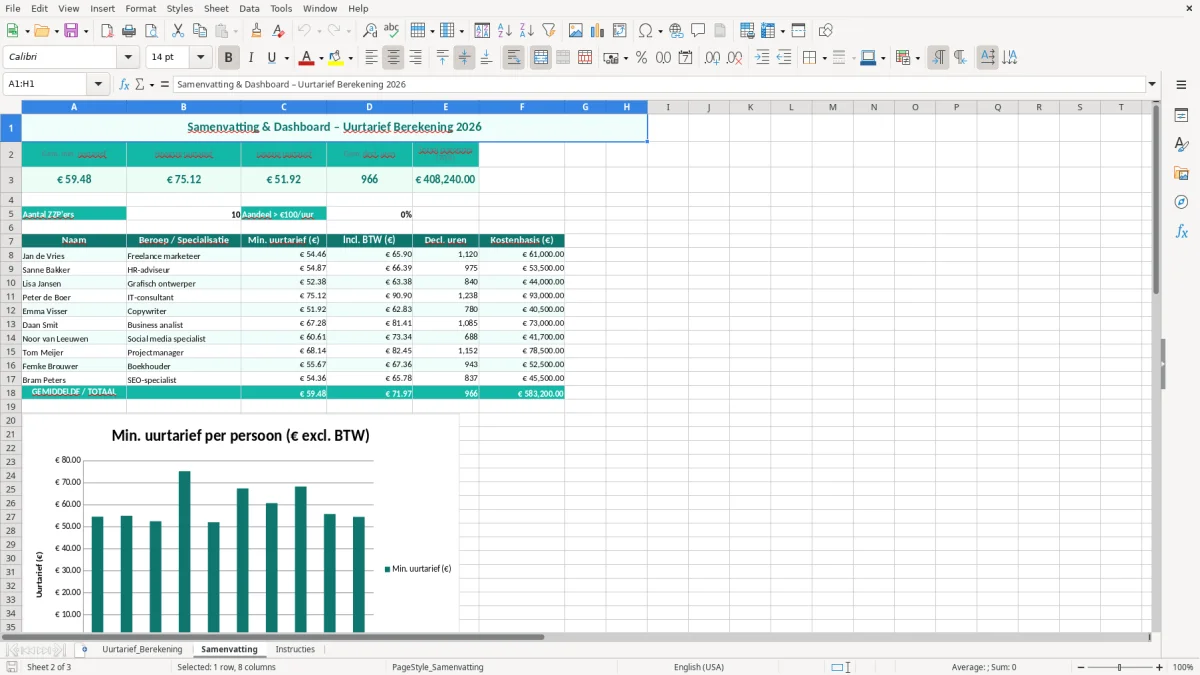Expand the background color dropdown arrow
1200x675 pixels.
coord(350,58)
